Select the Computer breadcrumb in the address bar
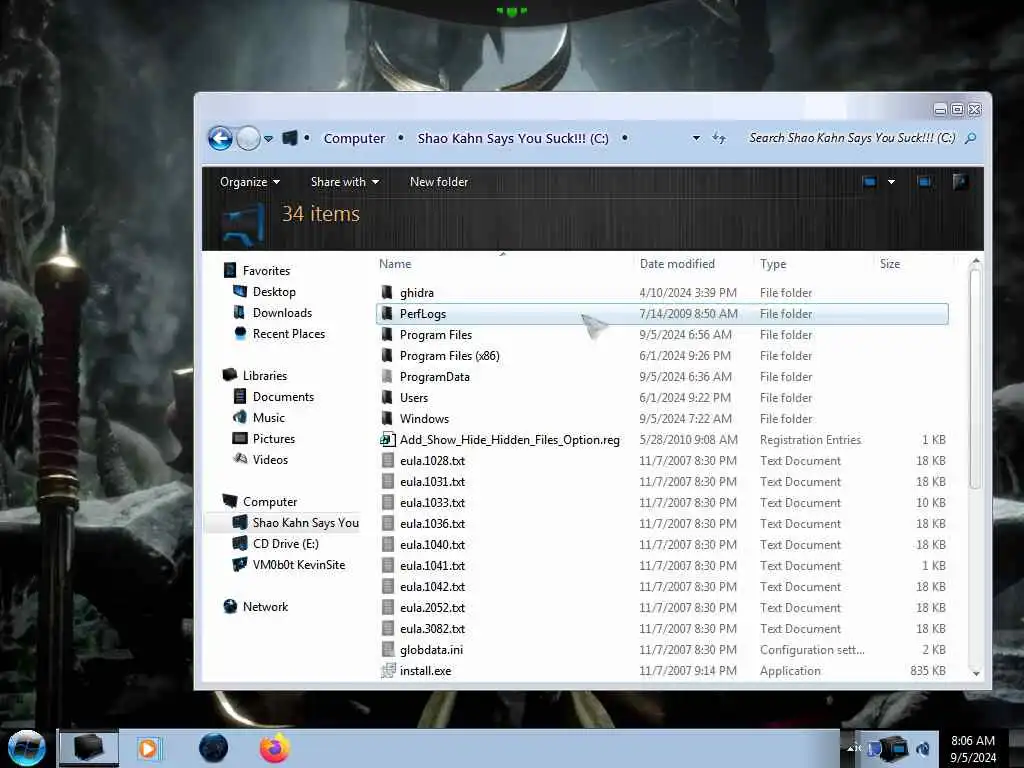1024x768 pixels. point(354,138)
